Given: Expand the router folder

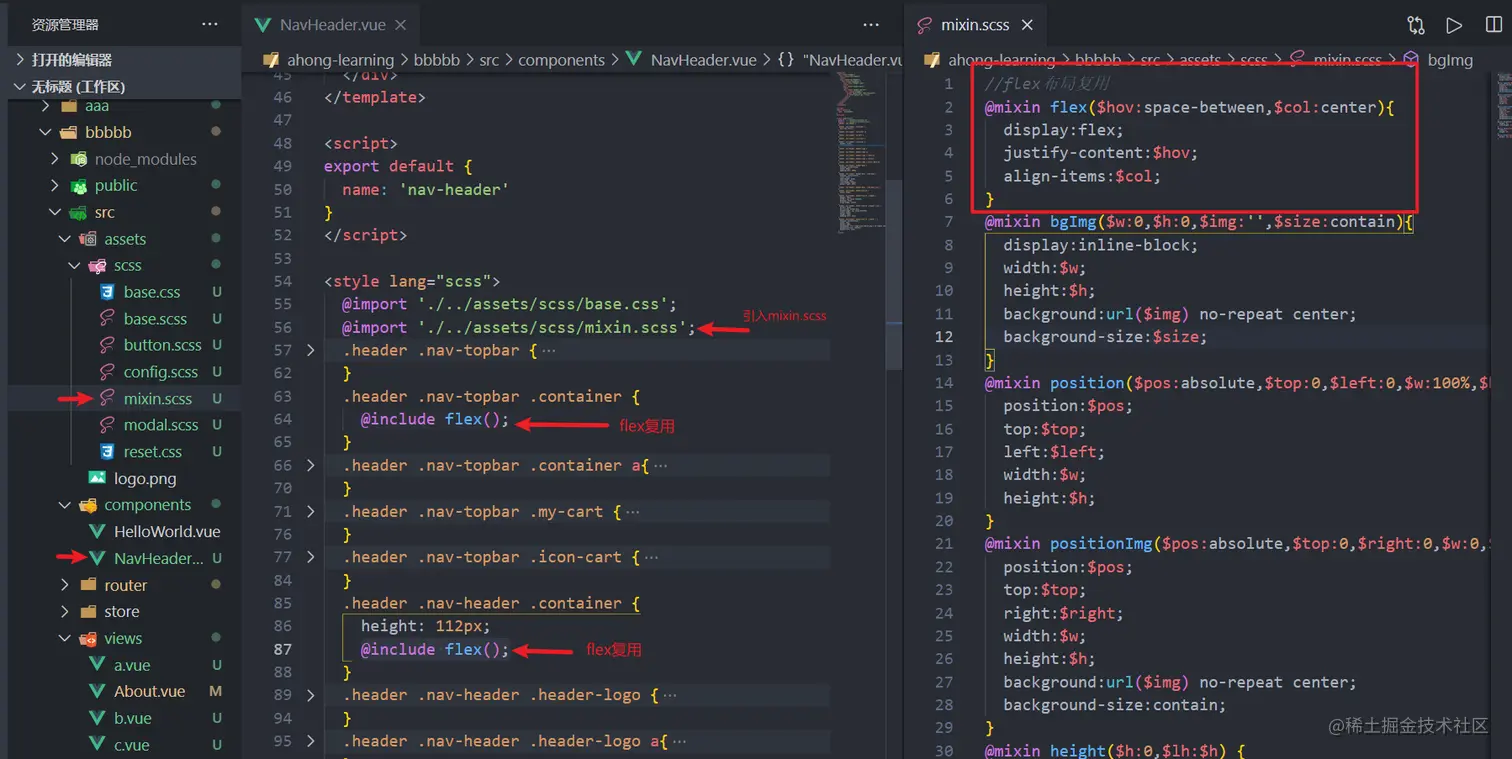Looking at the screenshot, I should click(x=65, y=585).
